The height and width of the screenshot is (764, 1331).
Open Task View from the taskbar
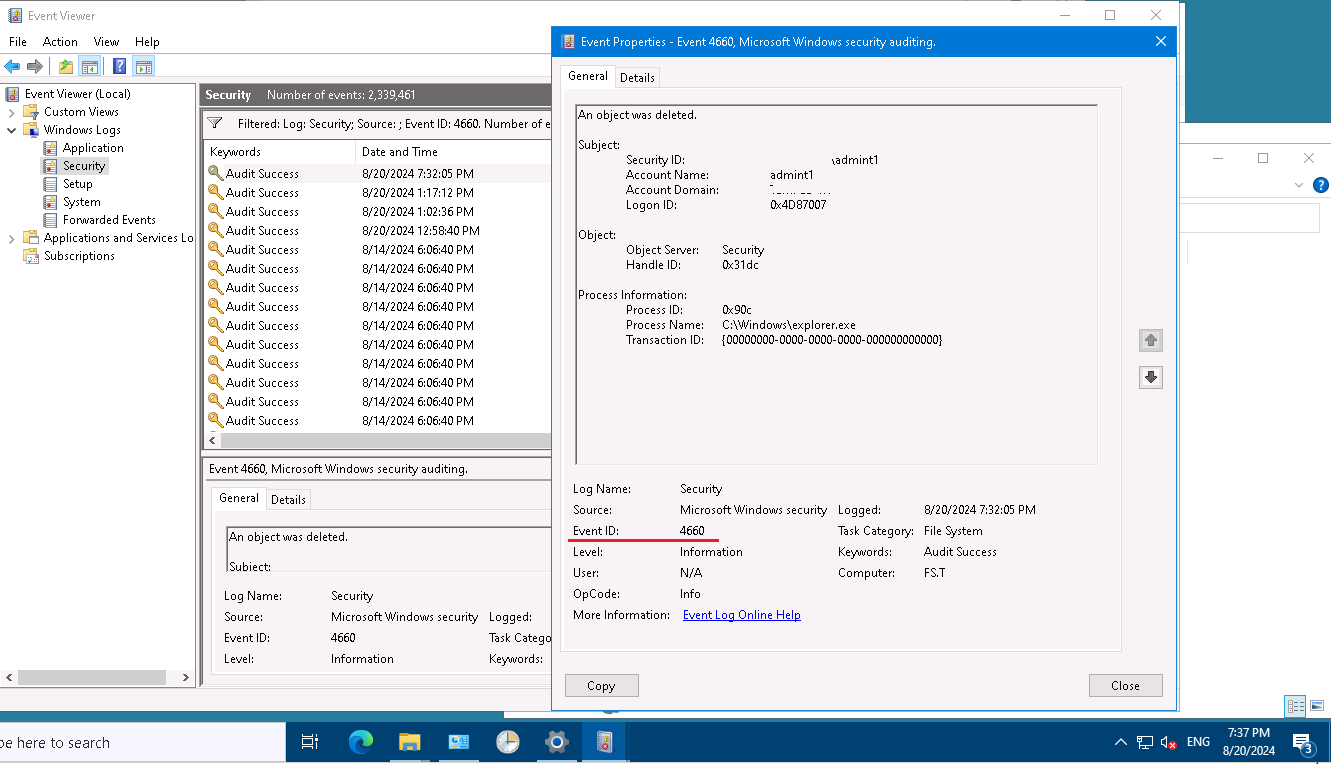tap(310, 742)
